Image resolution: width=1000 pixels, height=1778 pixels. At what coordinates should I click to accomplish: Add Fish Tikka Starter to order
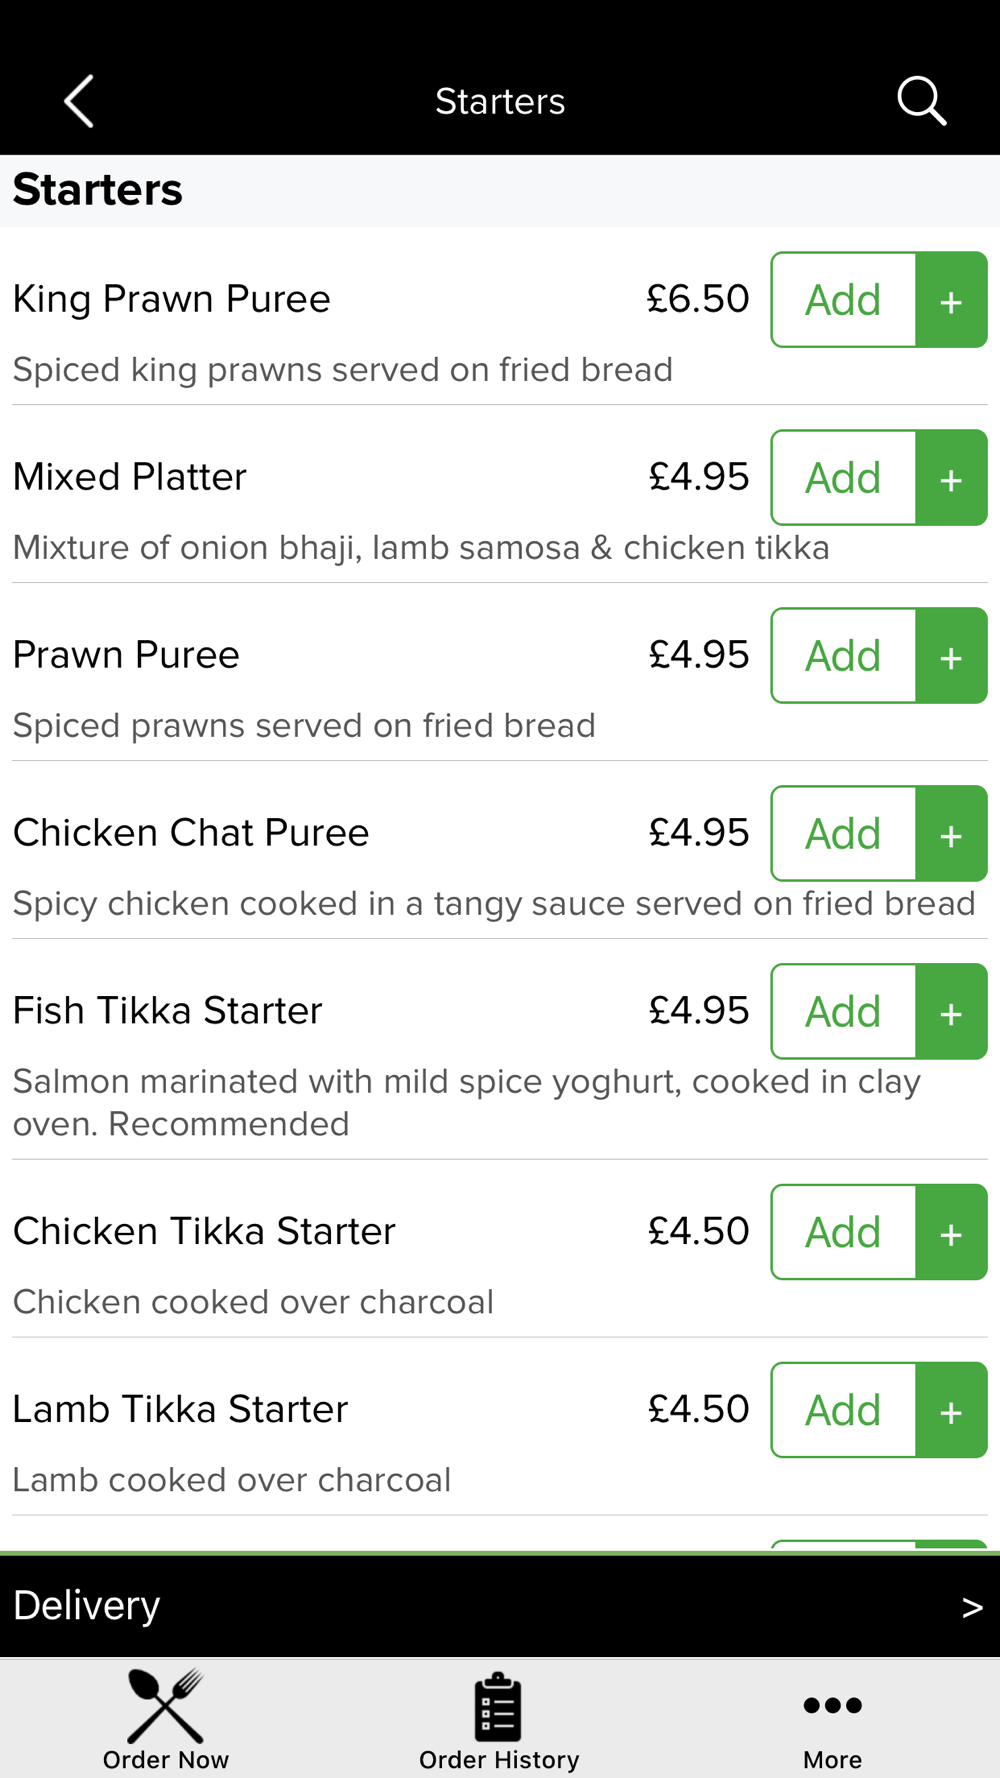844,1012
